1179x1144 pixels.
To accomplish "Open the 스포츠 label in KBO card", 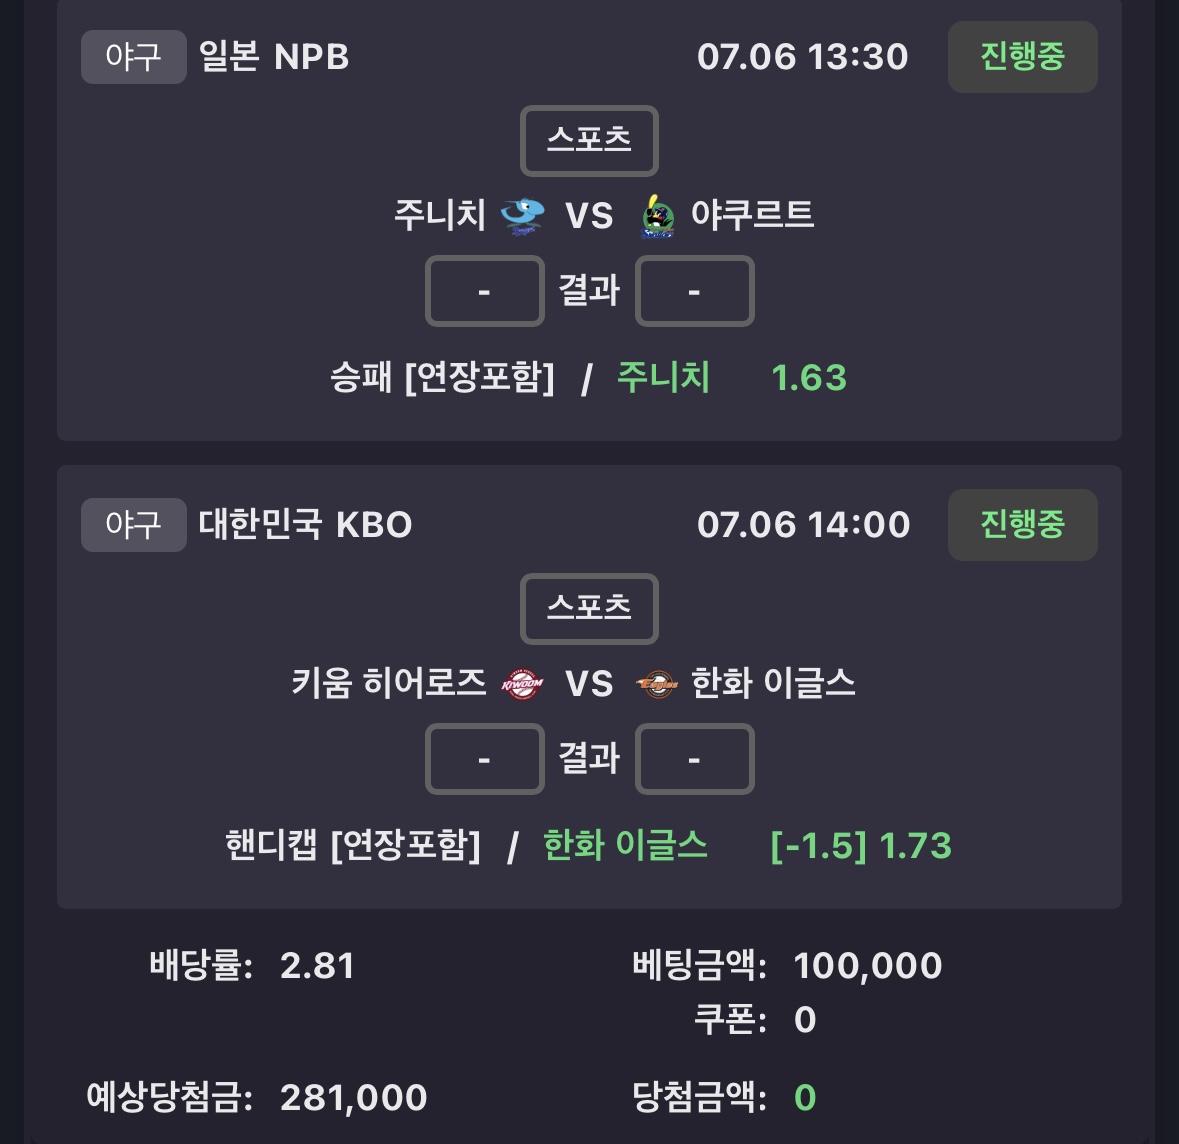I will pyautogui.click(x=590, y=608).
